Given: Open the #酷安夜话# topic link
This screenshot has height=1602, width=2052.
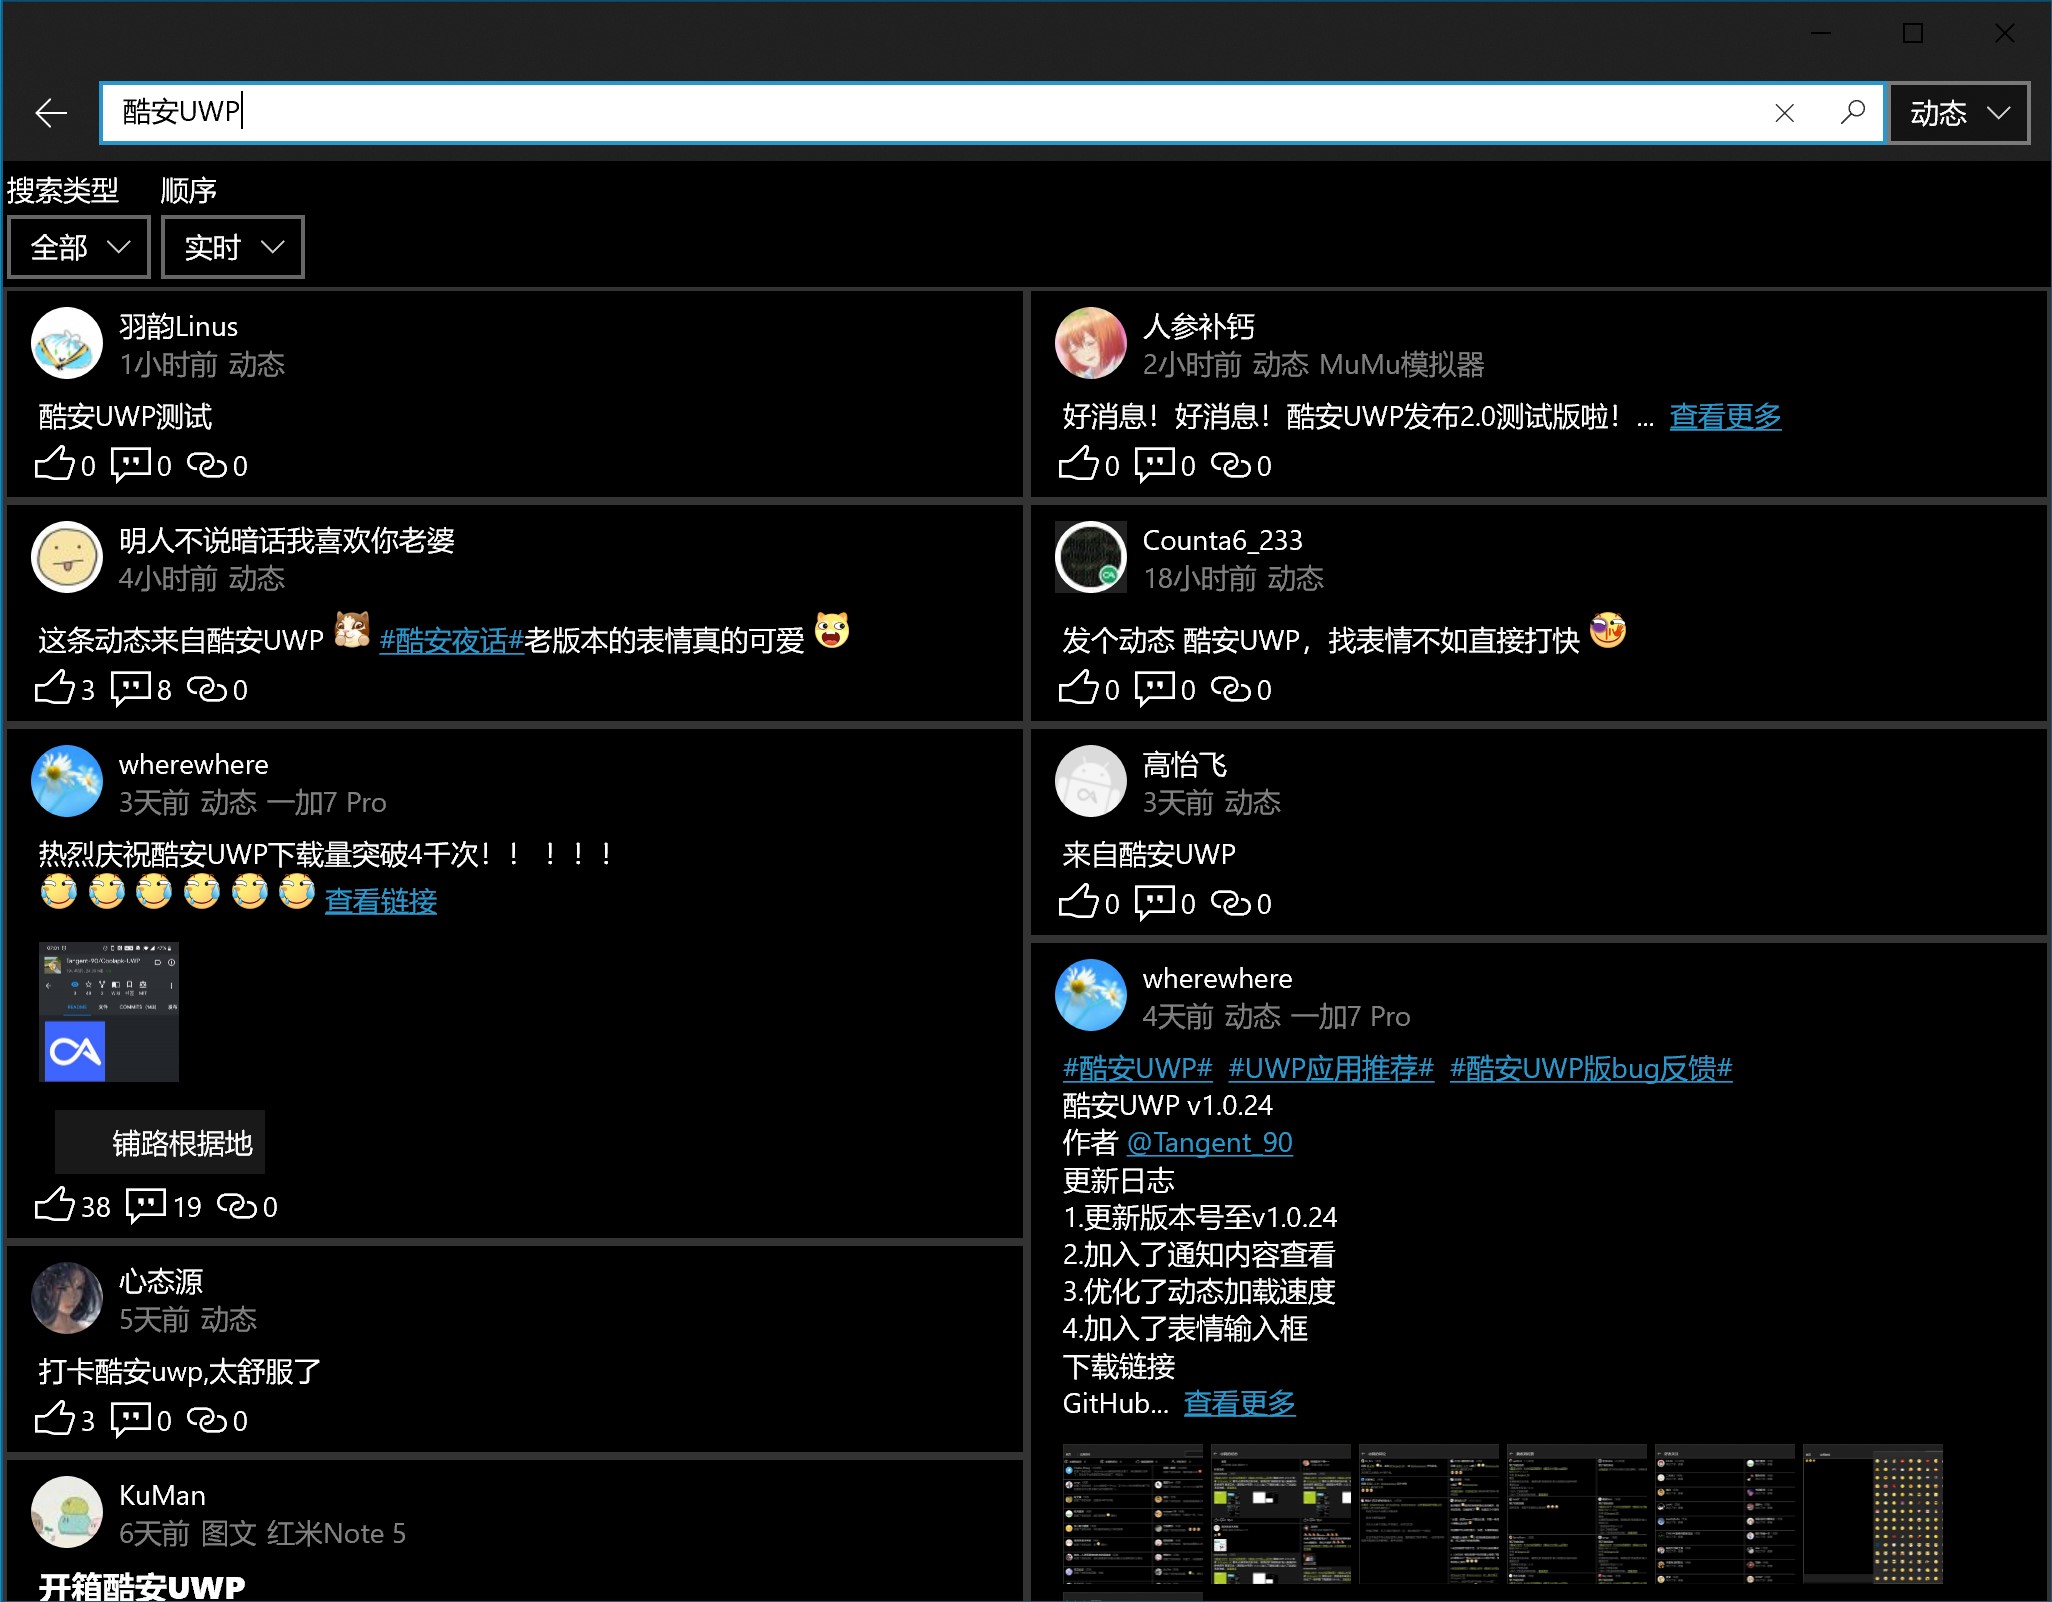Looking at the screenshot, I should pos(451,641).
